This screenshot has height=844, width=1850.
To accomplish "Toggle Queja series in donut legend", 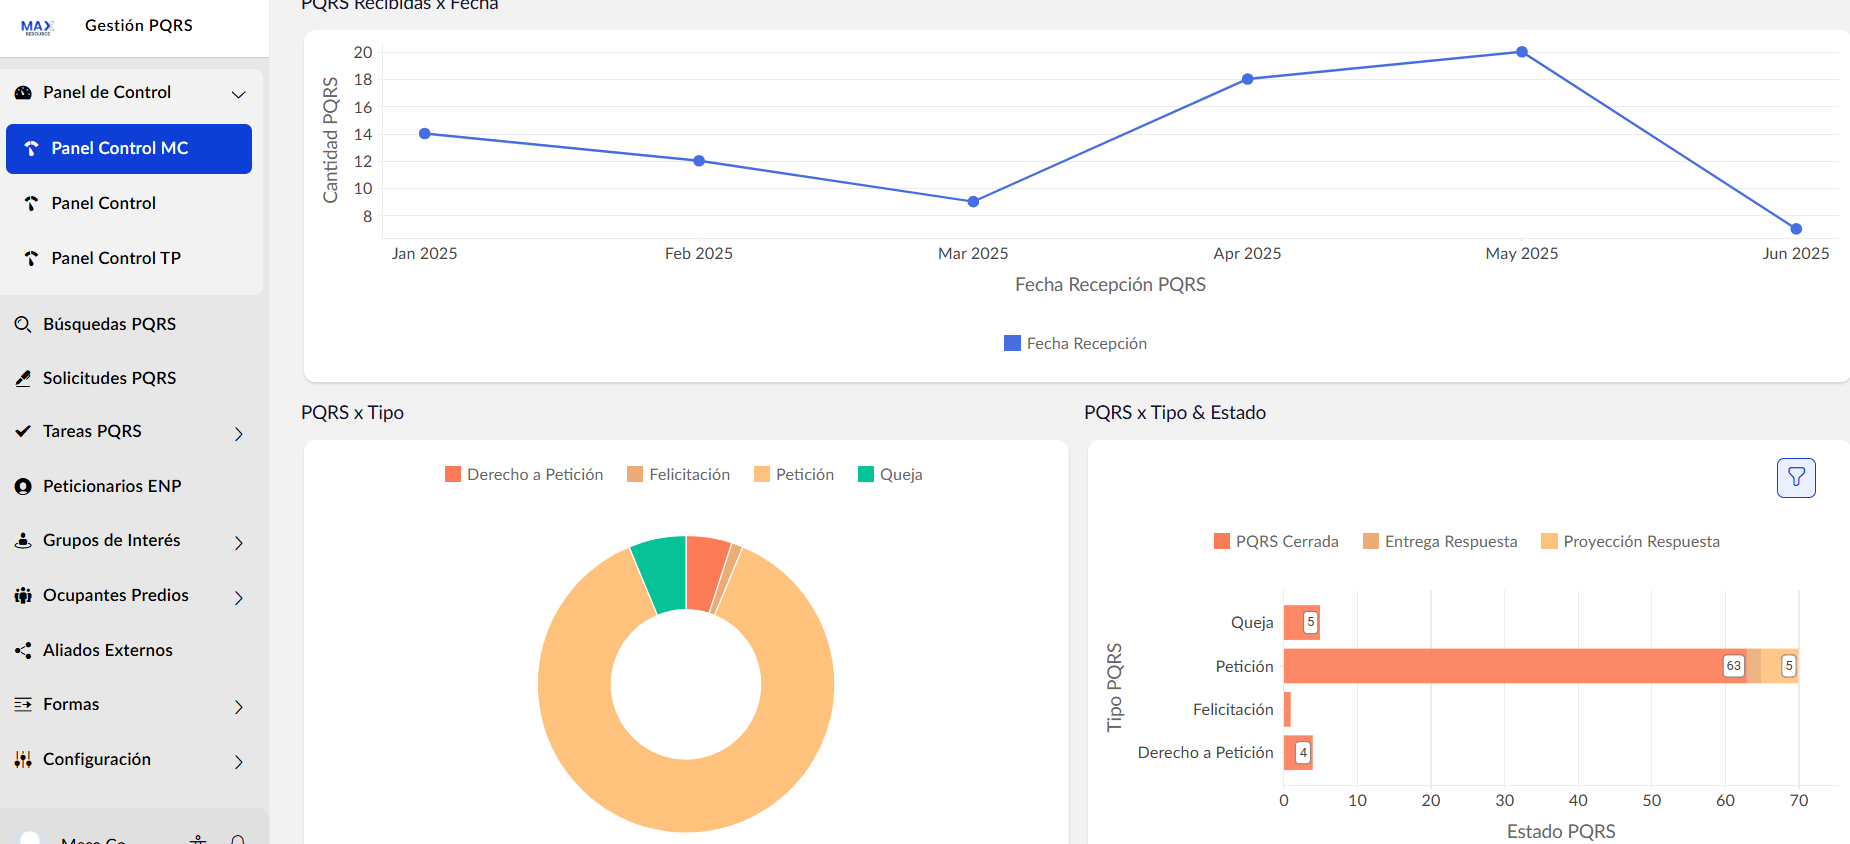I will point(890,474).
